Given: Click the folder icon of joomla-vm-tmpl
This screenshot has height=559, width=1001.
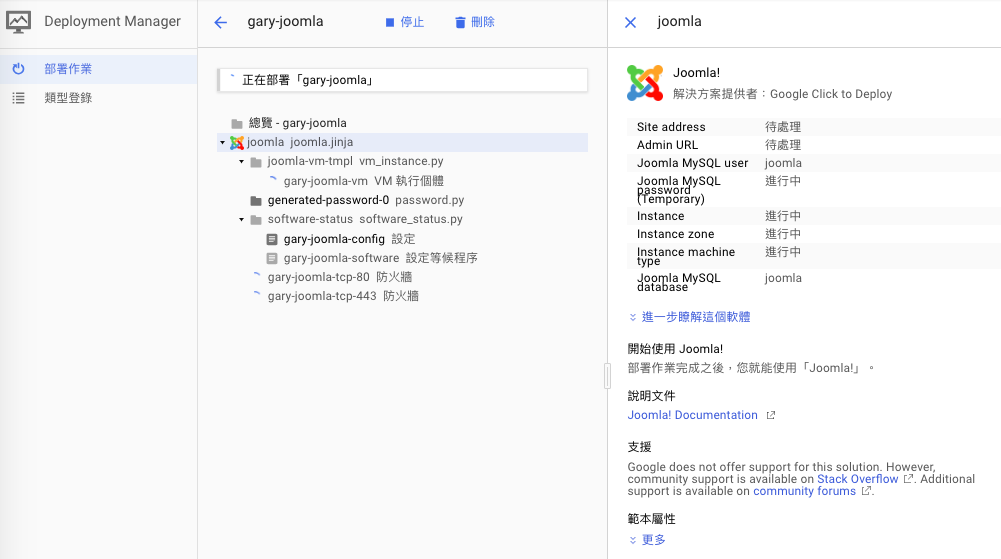Looking at the screenshot, I should [256, 162].
